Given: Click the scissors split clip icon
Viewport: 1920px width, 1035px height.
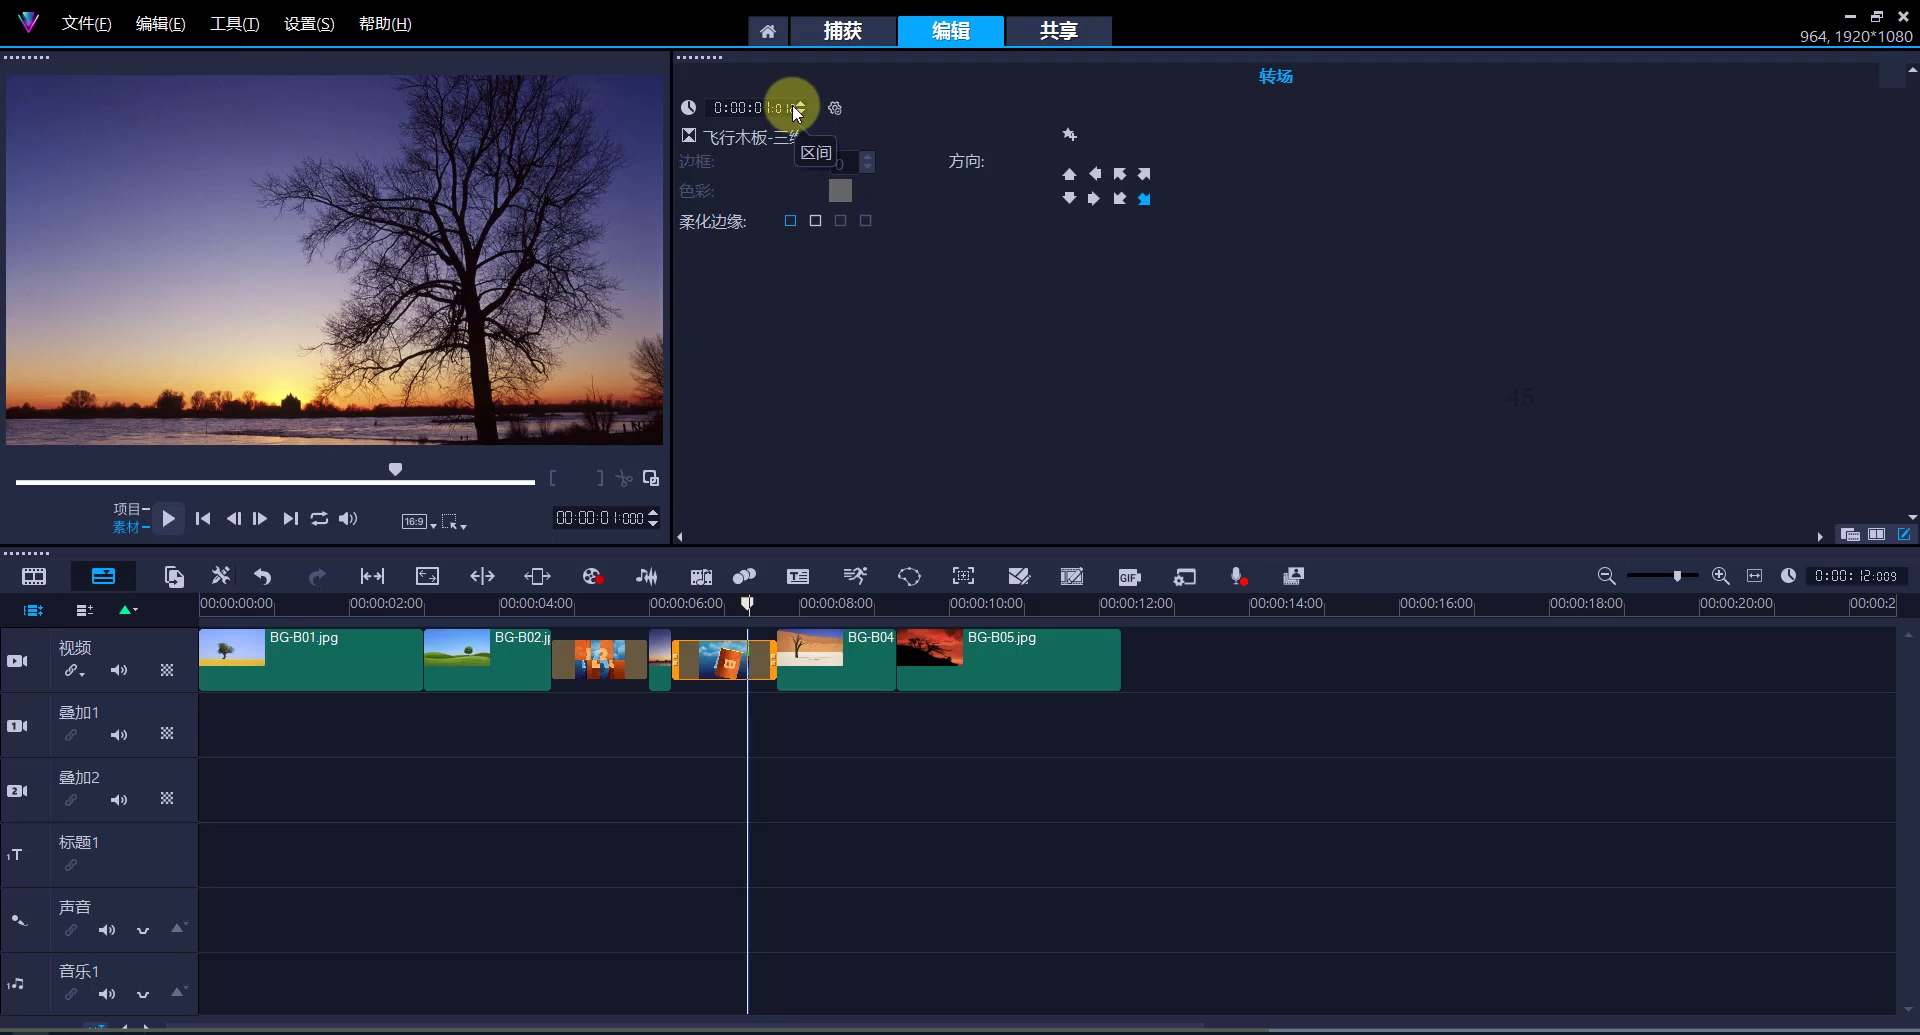Looking at the screenshot, I should pyautogui.click(x=624, y=479).
